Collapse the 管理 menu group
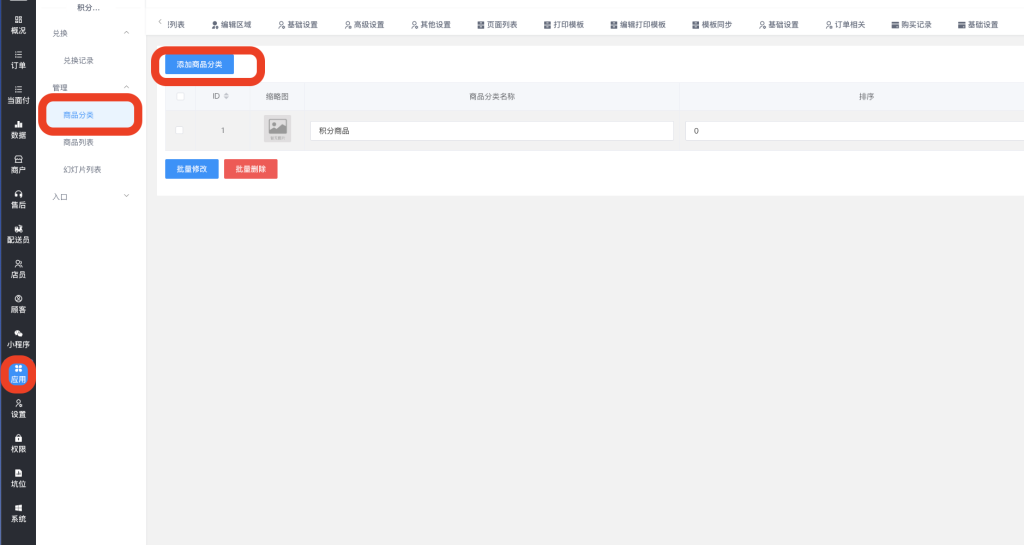Image resolution: width=1024 pixels, height=545 pixels. point(126,88)
